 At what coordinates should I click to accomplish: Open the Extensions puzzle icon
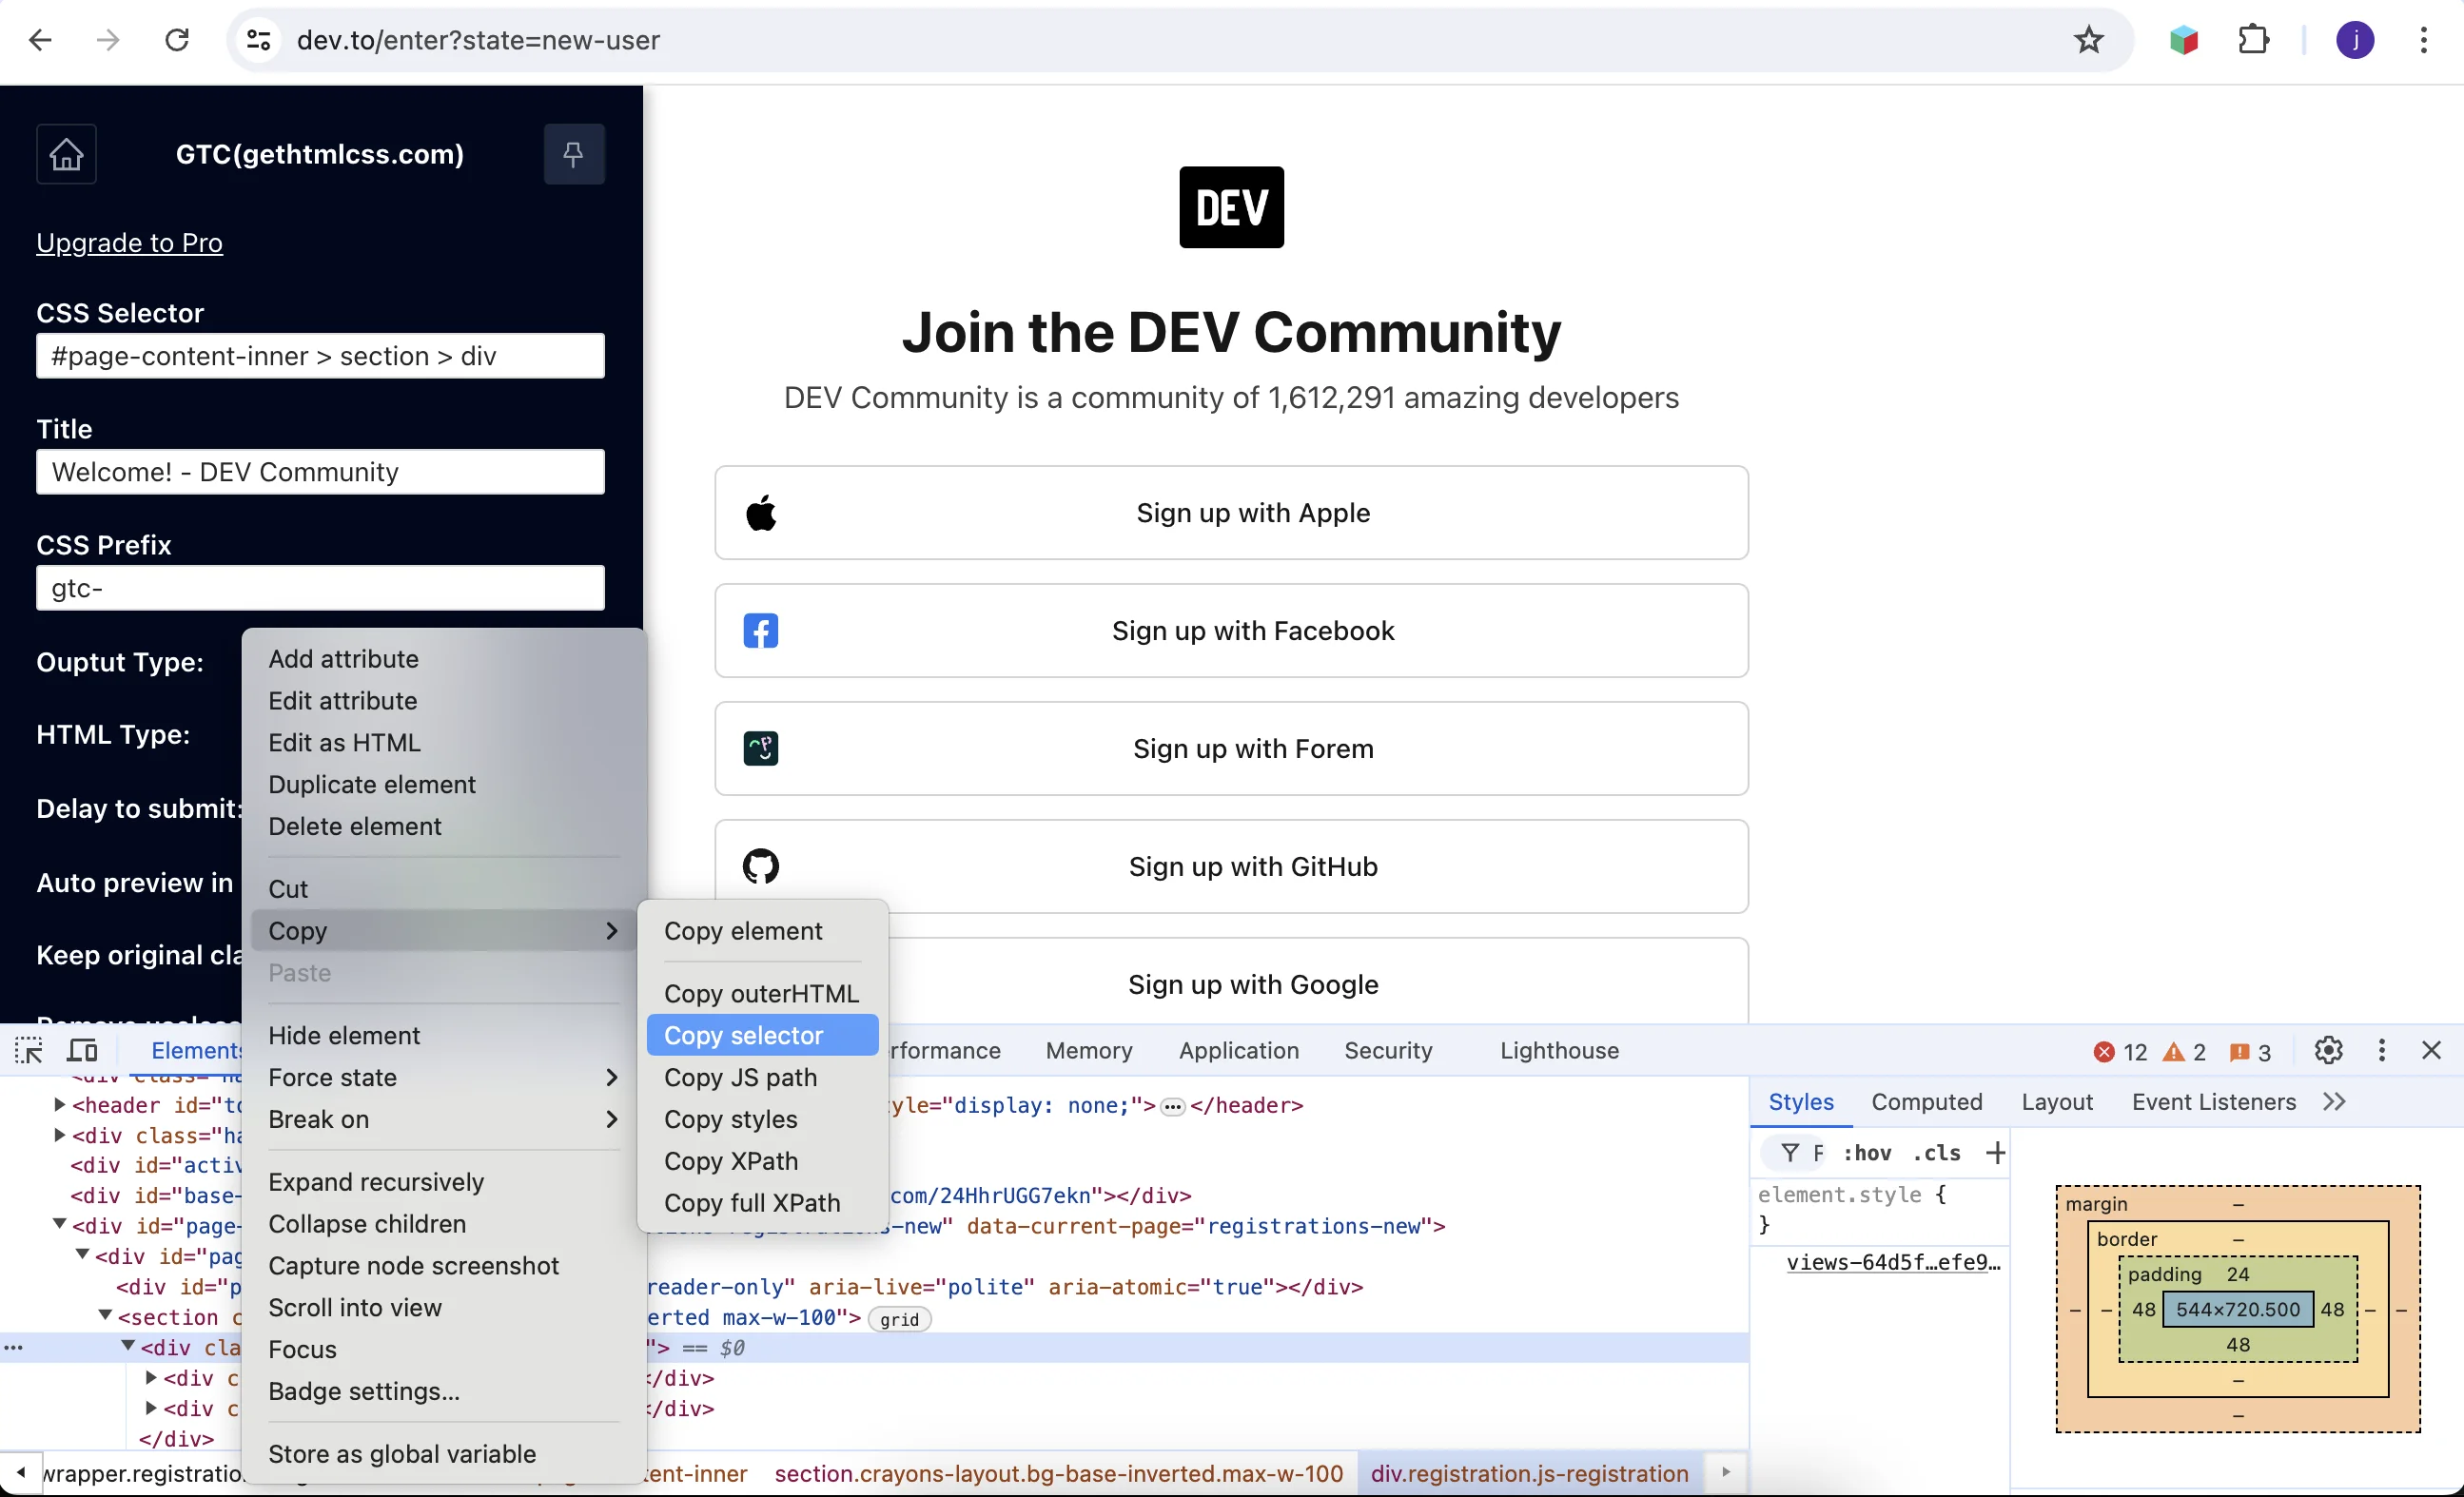click(x=2253, y=40)
